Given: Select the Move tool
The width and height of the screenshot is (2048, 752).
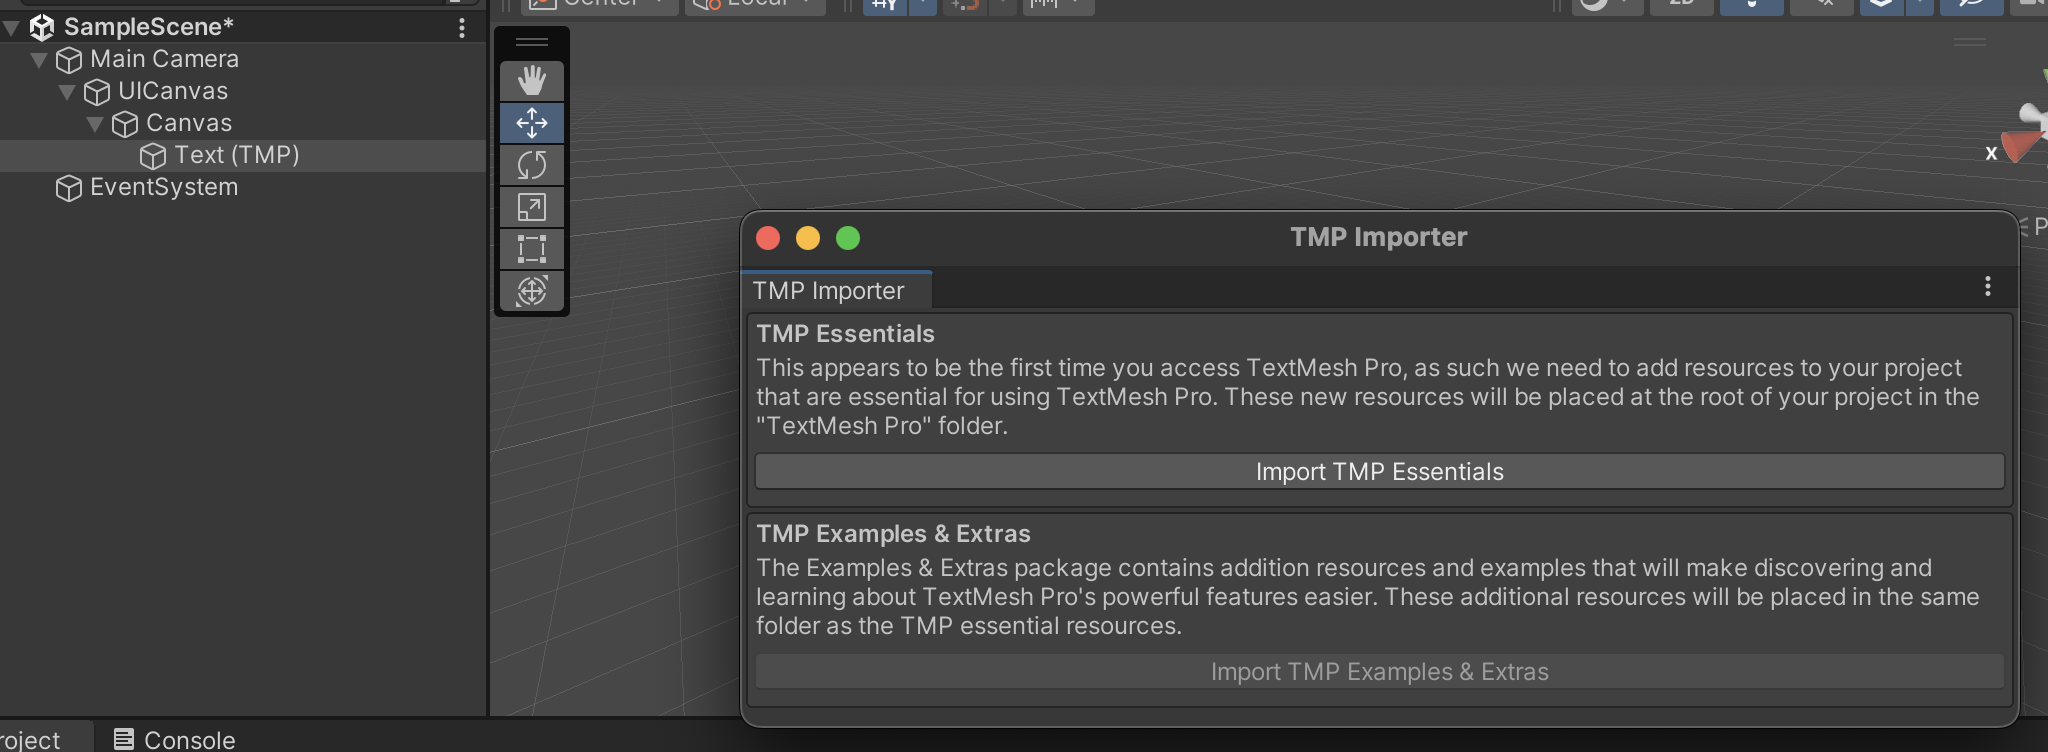Looking at the screenshot, I should click(532, 123).
